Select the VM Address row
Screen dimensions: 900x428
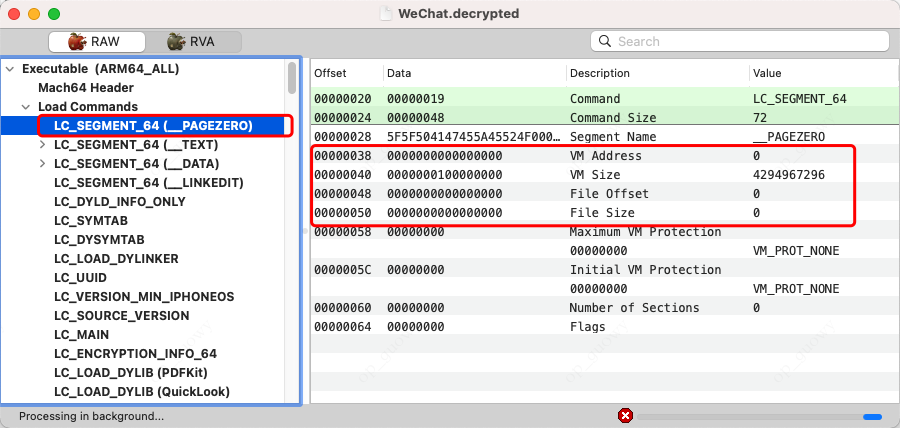[606, 155]
